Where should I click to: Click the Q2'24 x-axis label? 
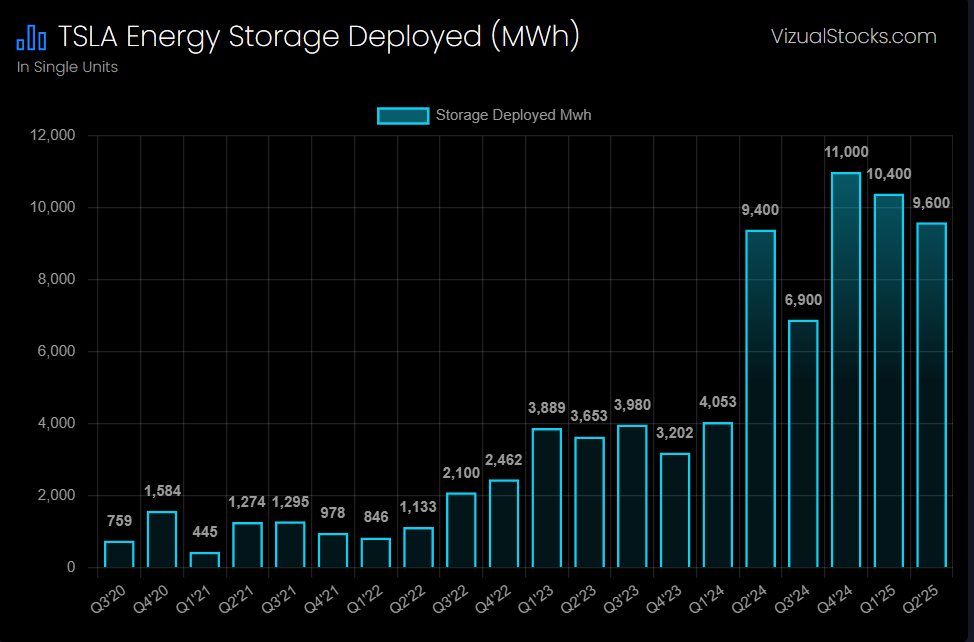(x=749, y=599)
